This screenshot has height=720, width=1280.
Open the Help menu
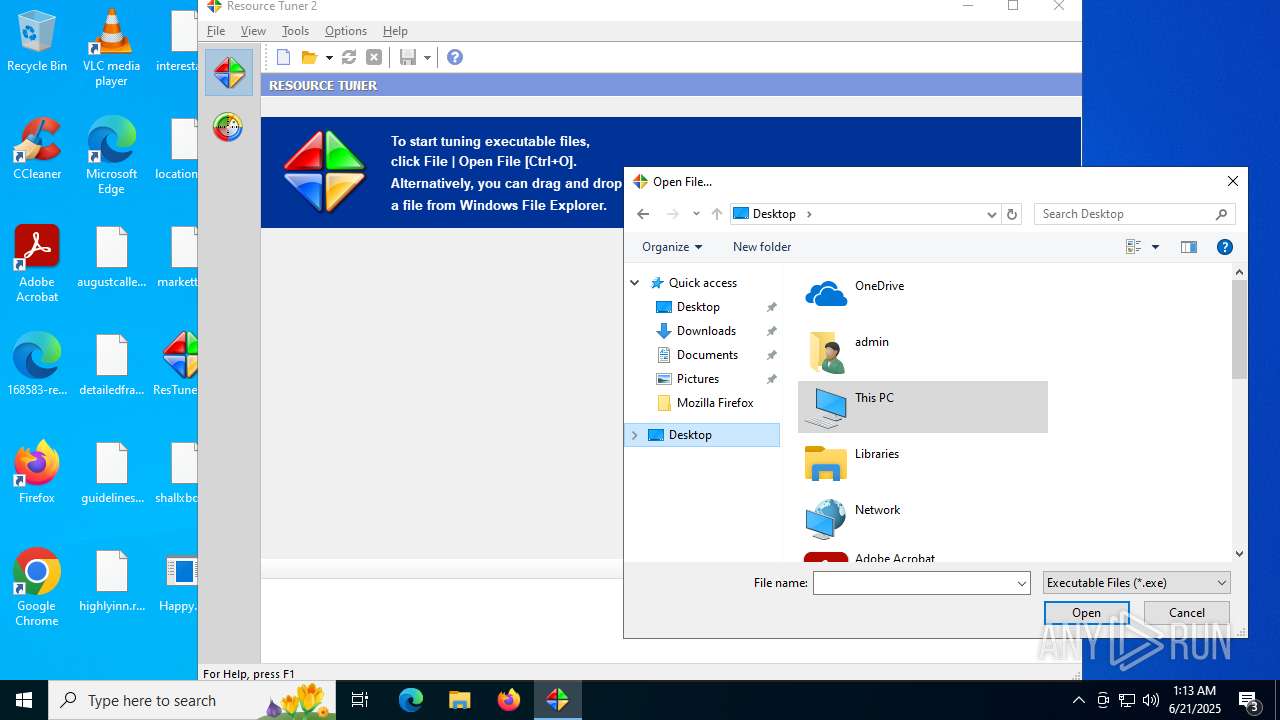395,31
